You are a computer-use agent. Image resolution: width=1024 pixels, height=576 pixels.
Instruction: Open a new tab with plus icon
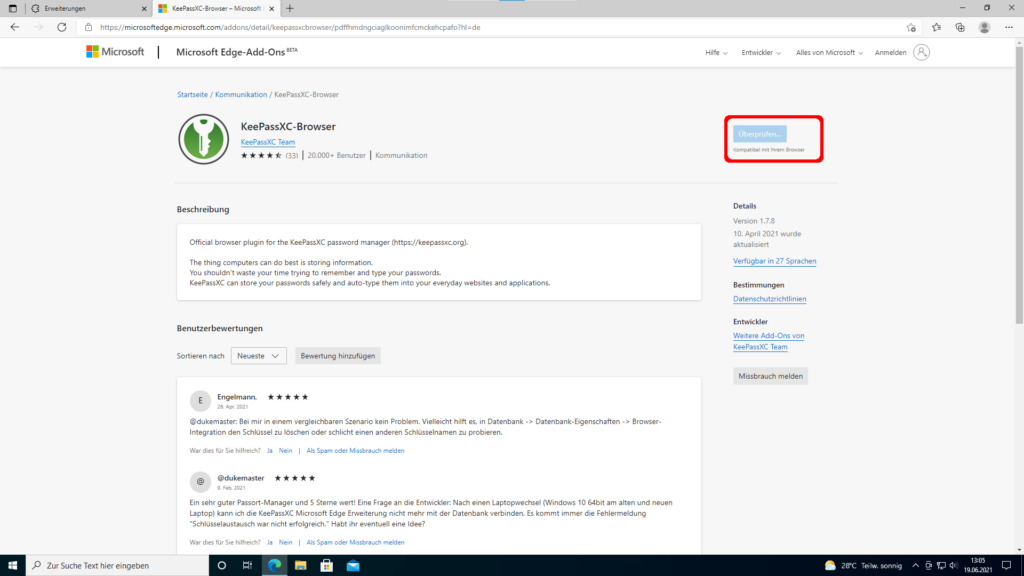click(x=290, y=8)
